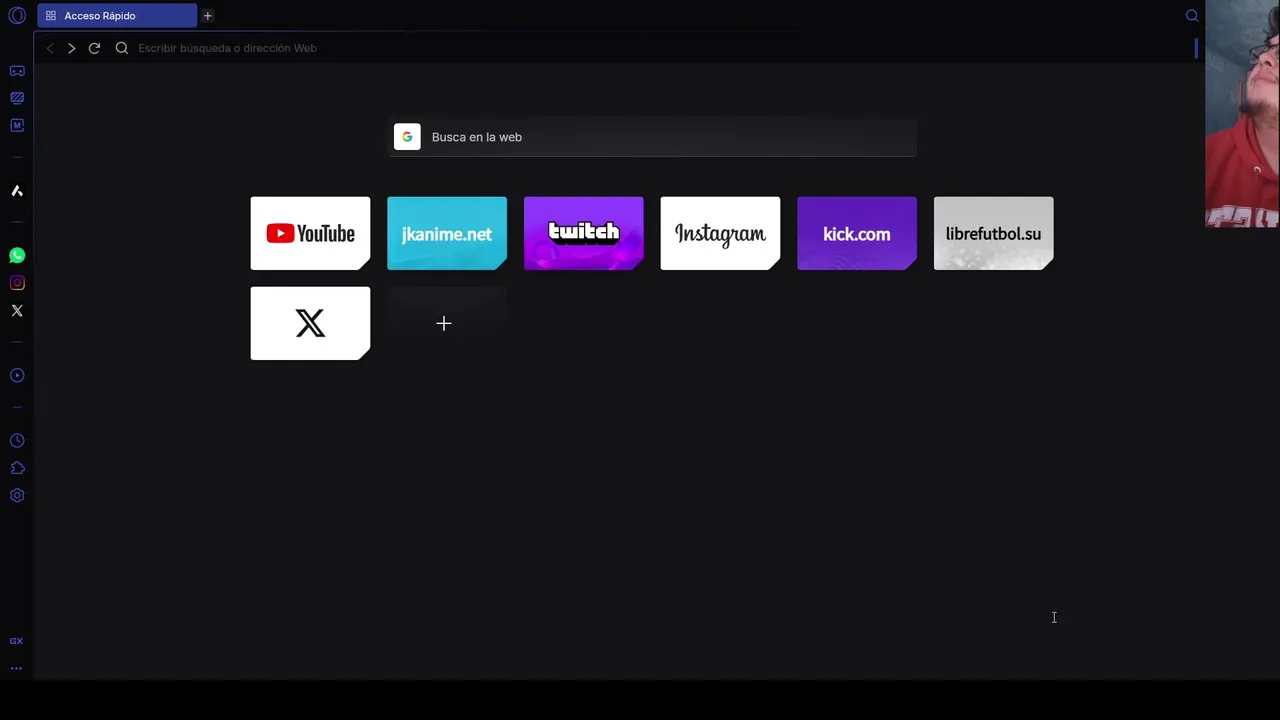Open the GX Mods icon in sidebar
The height and width of the screenshot is (720, 1280).
(17, 125)
